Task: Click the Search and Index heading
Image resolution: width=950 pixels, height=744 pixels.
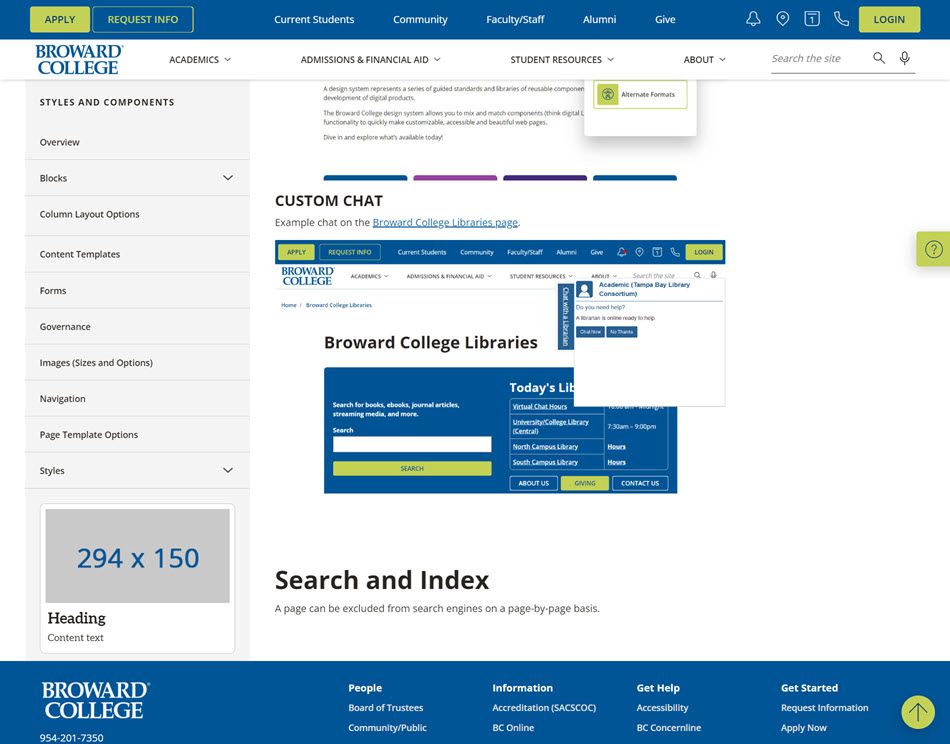Action: click(382, 580)
